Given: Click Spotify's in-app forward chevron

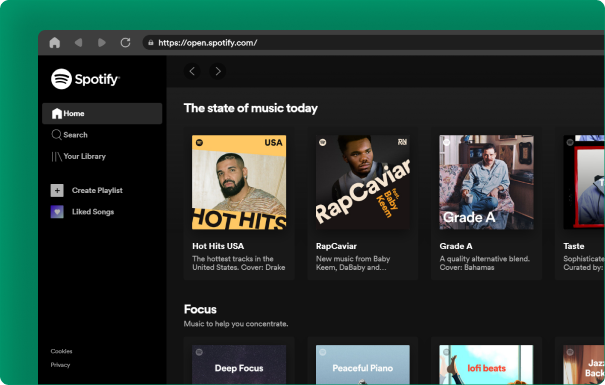Looking at the screenshot, I should click(x=218, y=71).
